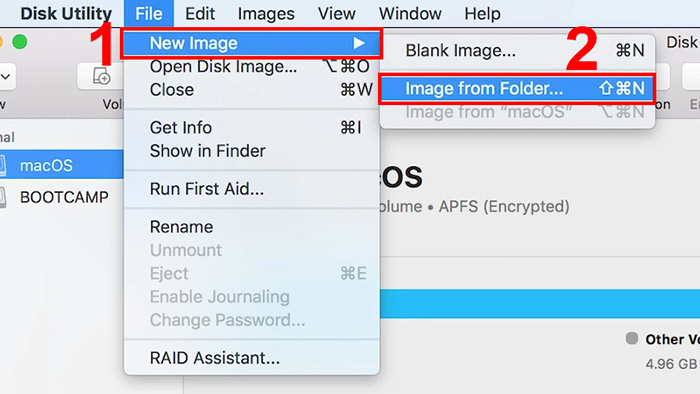Open the Images menu
This screenshot has height=394, width=700.
(x=266, y=13)
